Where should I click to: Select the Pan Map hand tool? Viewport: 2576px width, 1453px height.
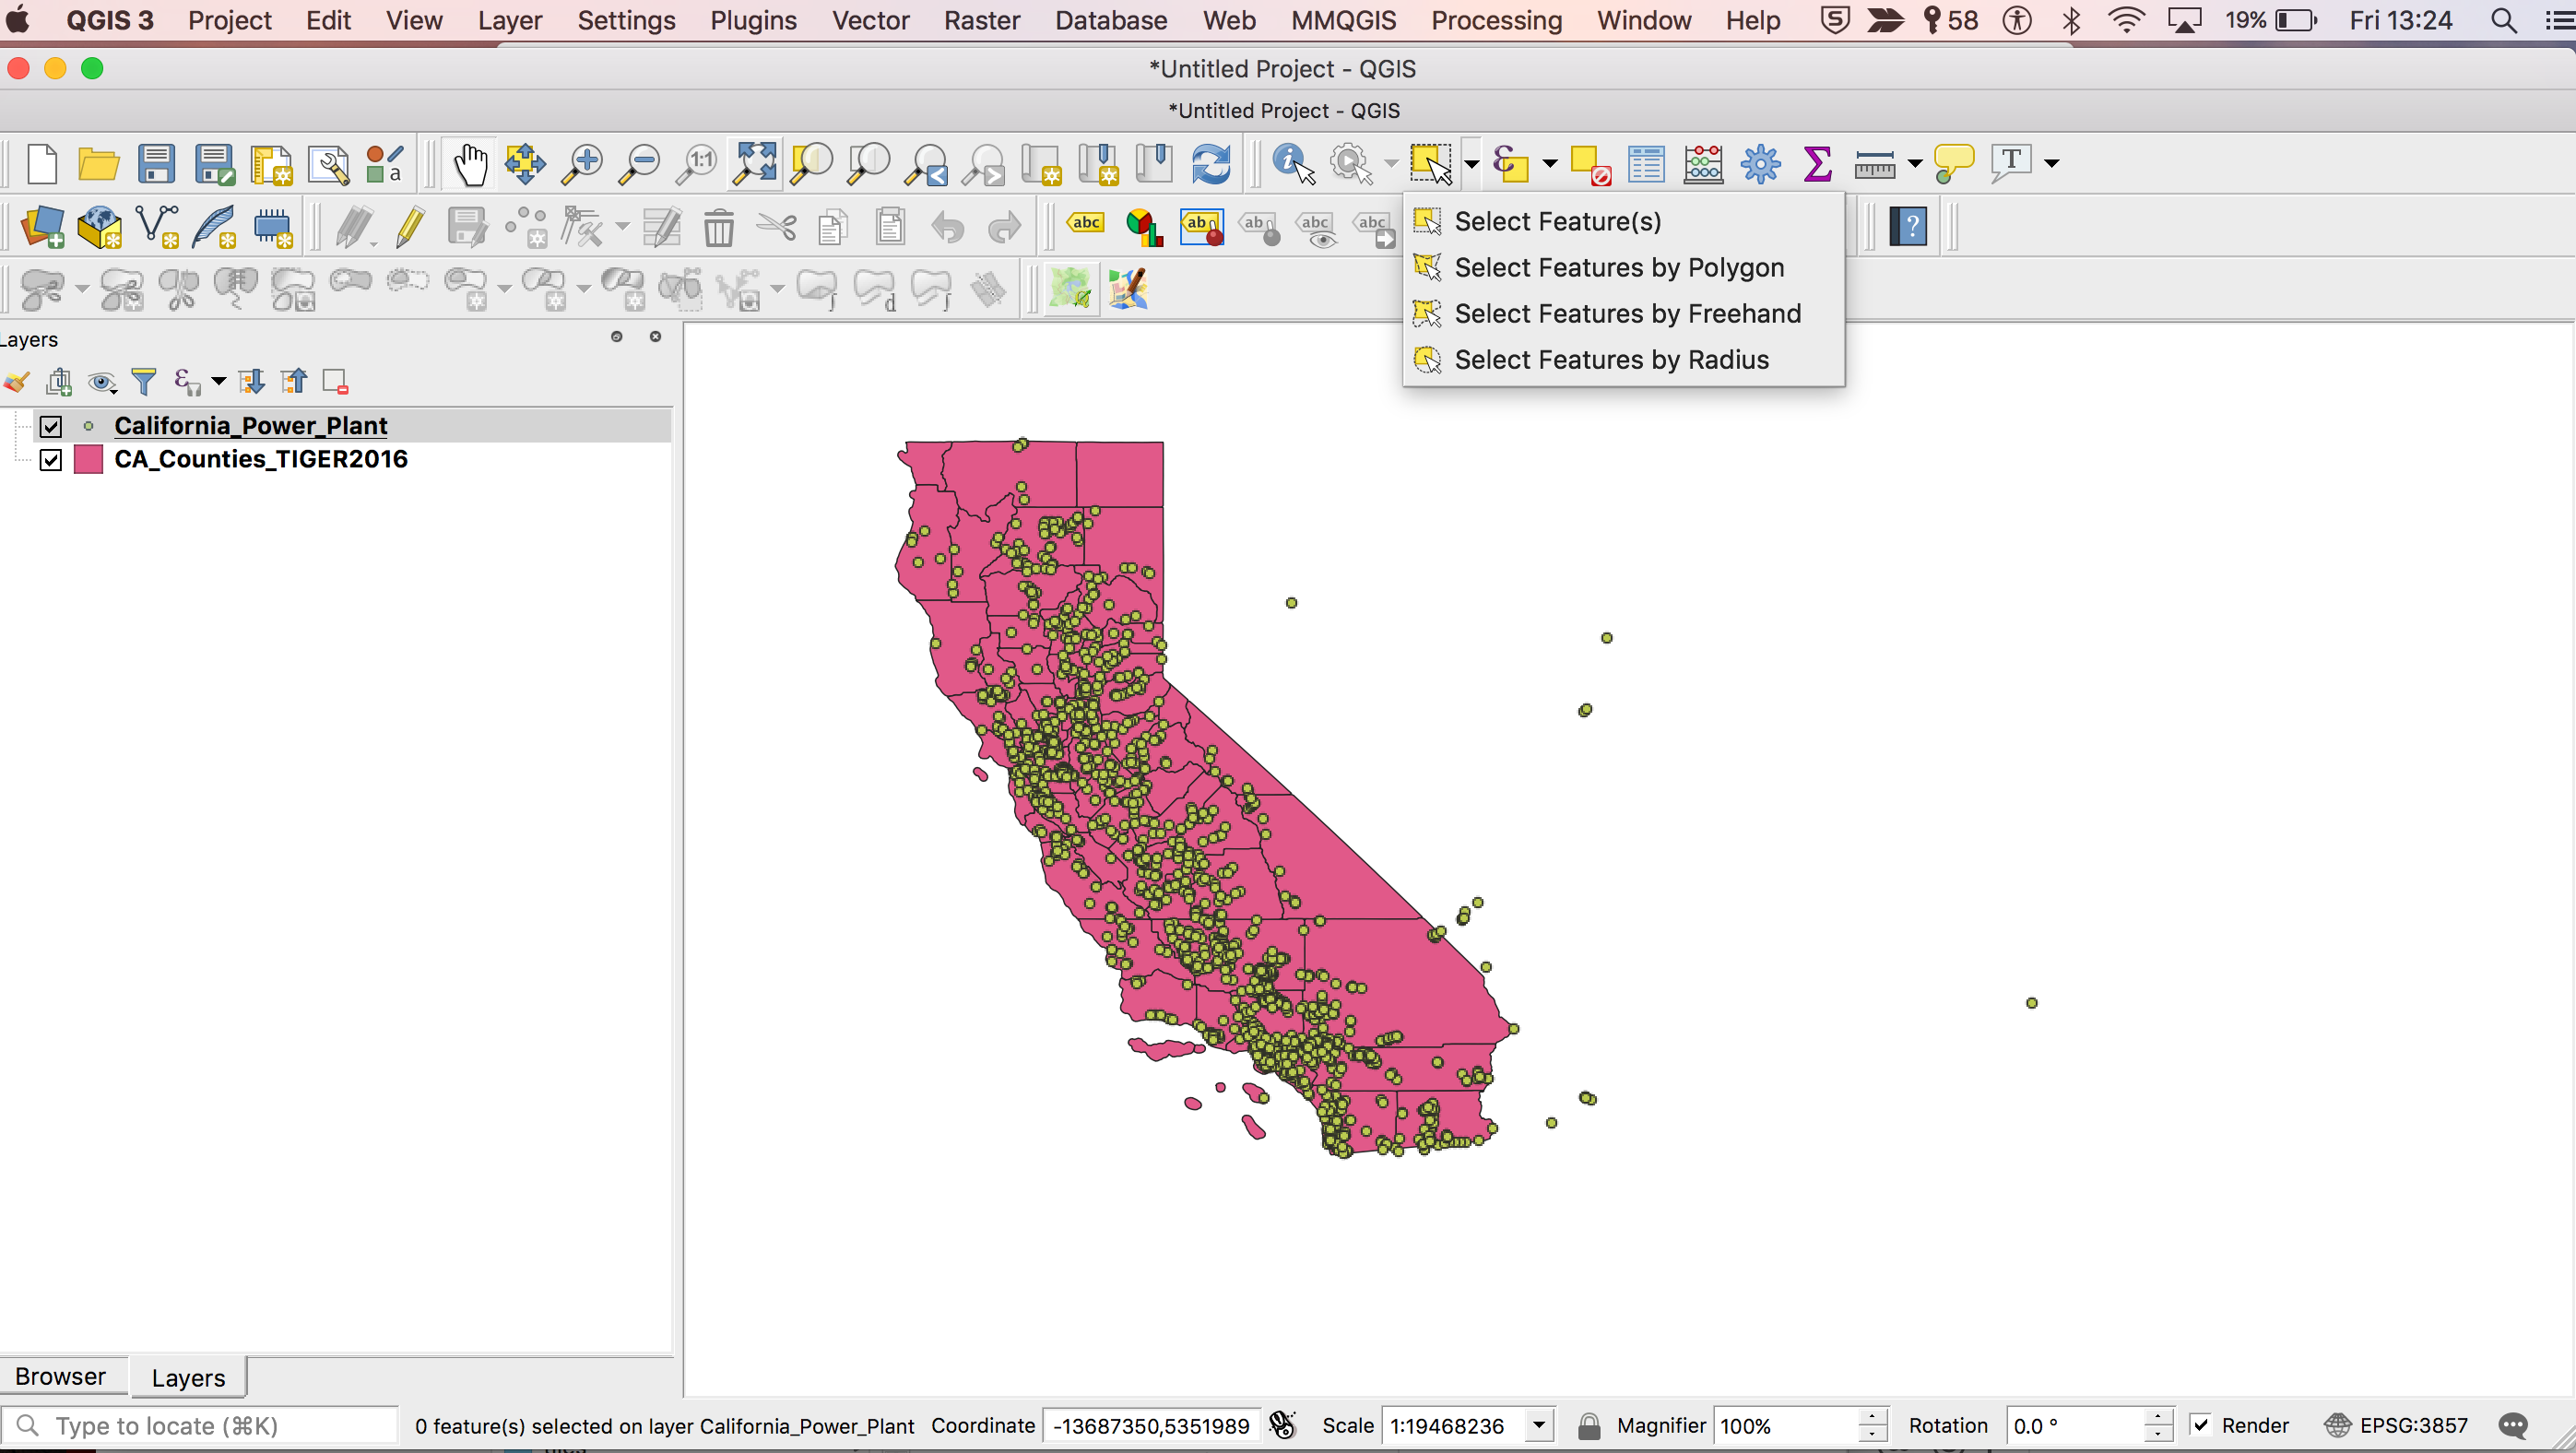(469, 164)
